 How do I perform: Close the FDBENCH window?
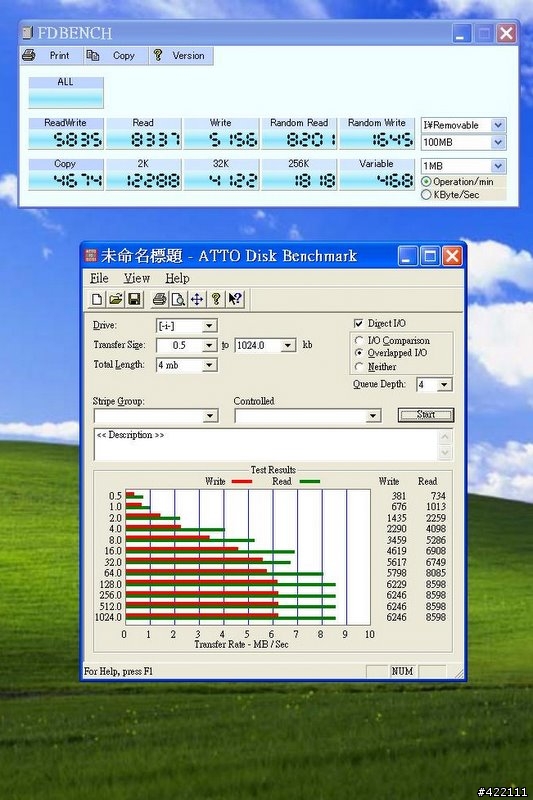pos(506,34)
